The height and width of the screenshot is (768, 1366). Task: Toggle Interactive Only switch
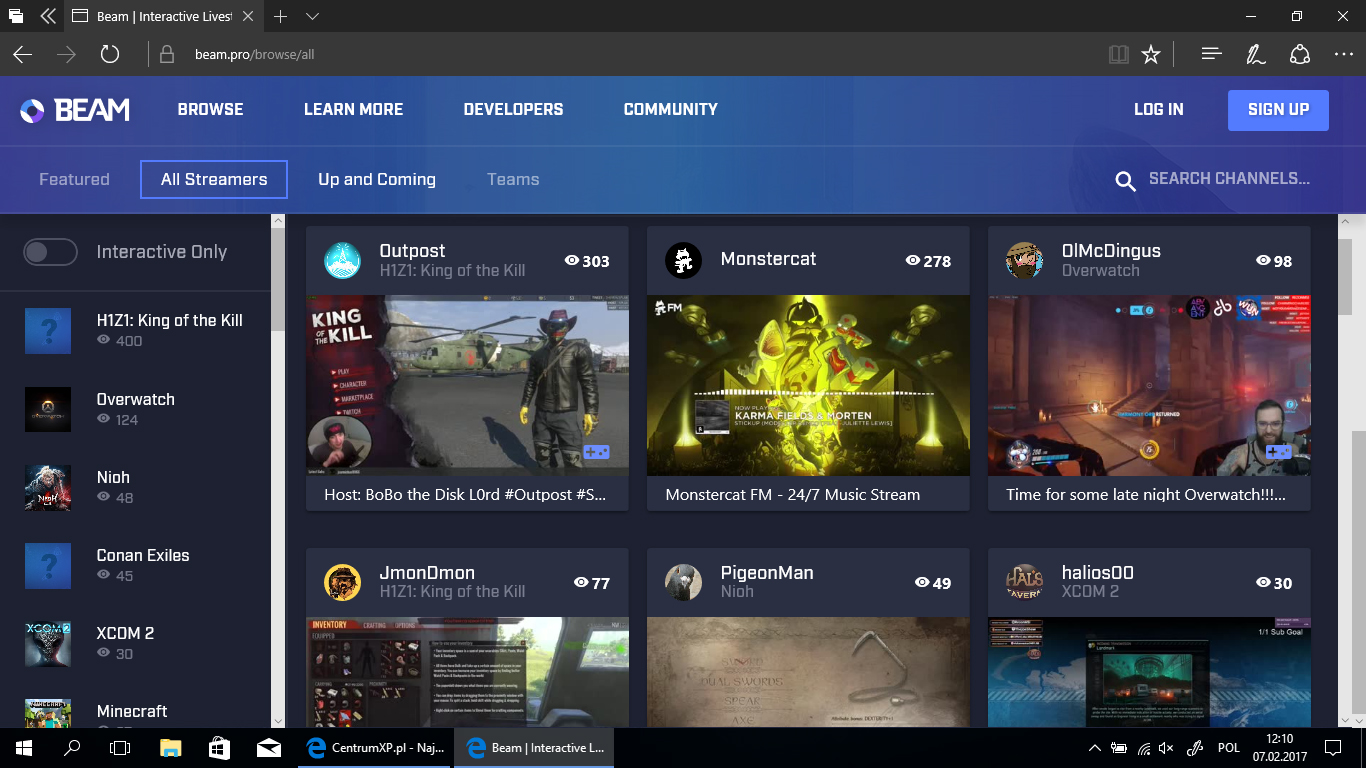[50, 252]
